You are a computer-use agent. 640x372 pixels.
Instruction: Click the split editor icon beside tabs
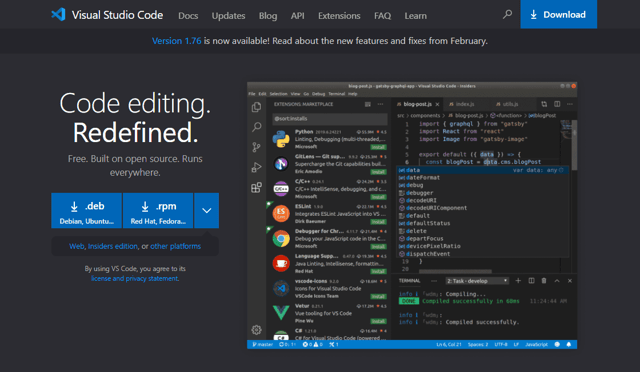point(557,104)
